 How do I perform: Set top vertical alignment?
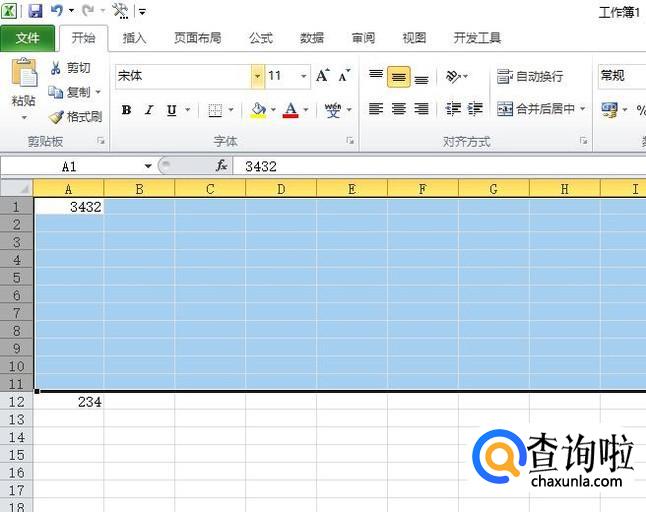coord(376,76)
